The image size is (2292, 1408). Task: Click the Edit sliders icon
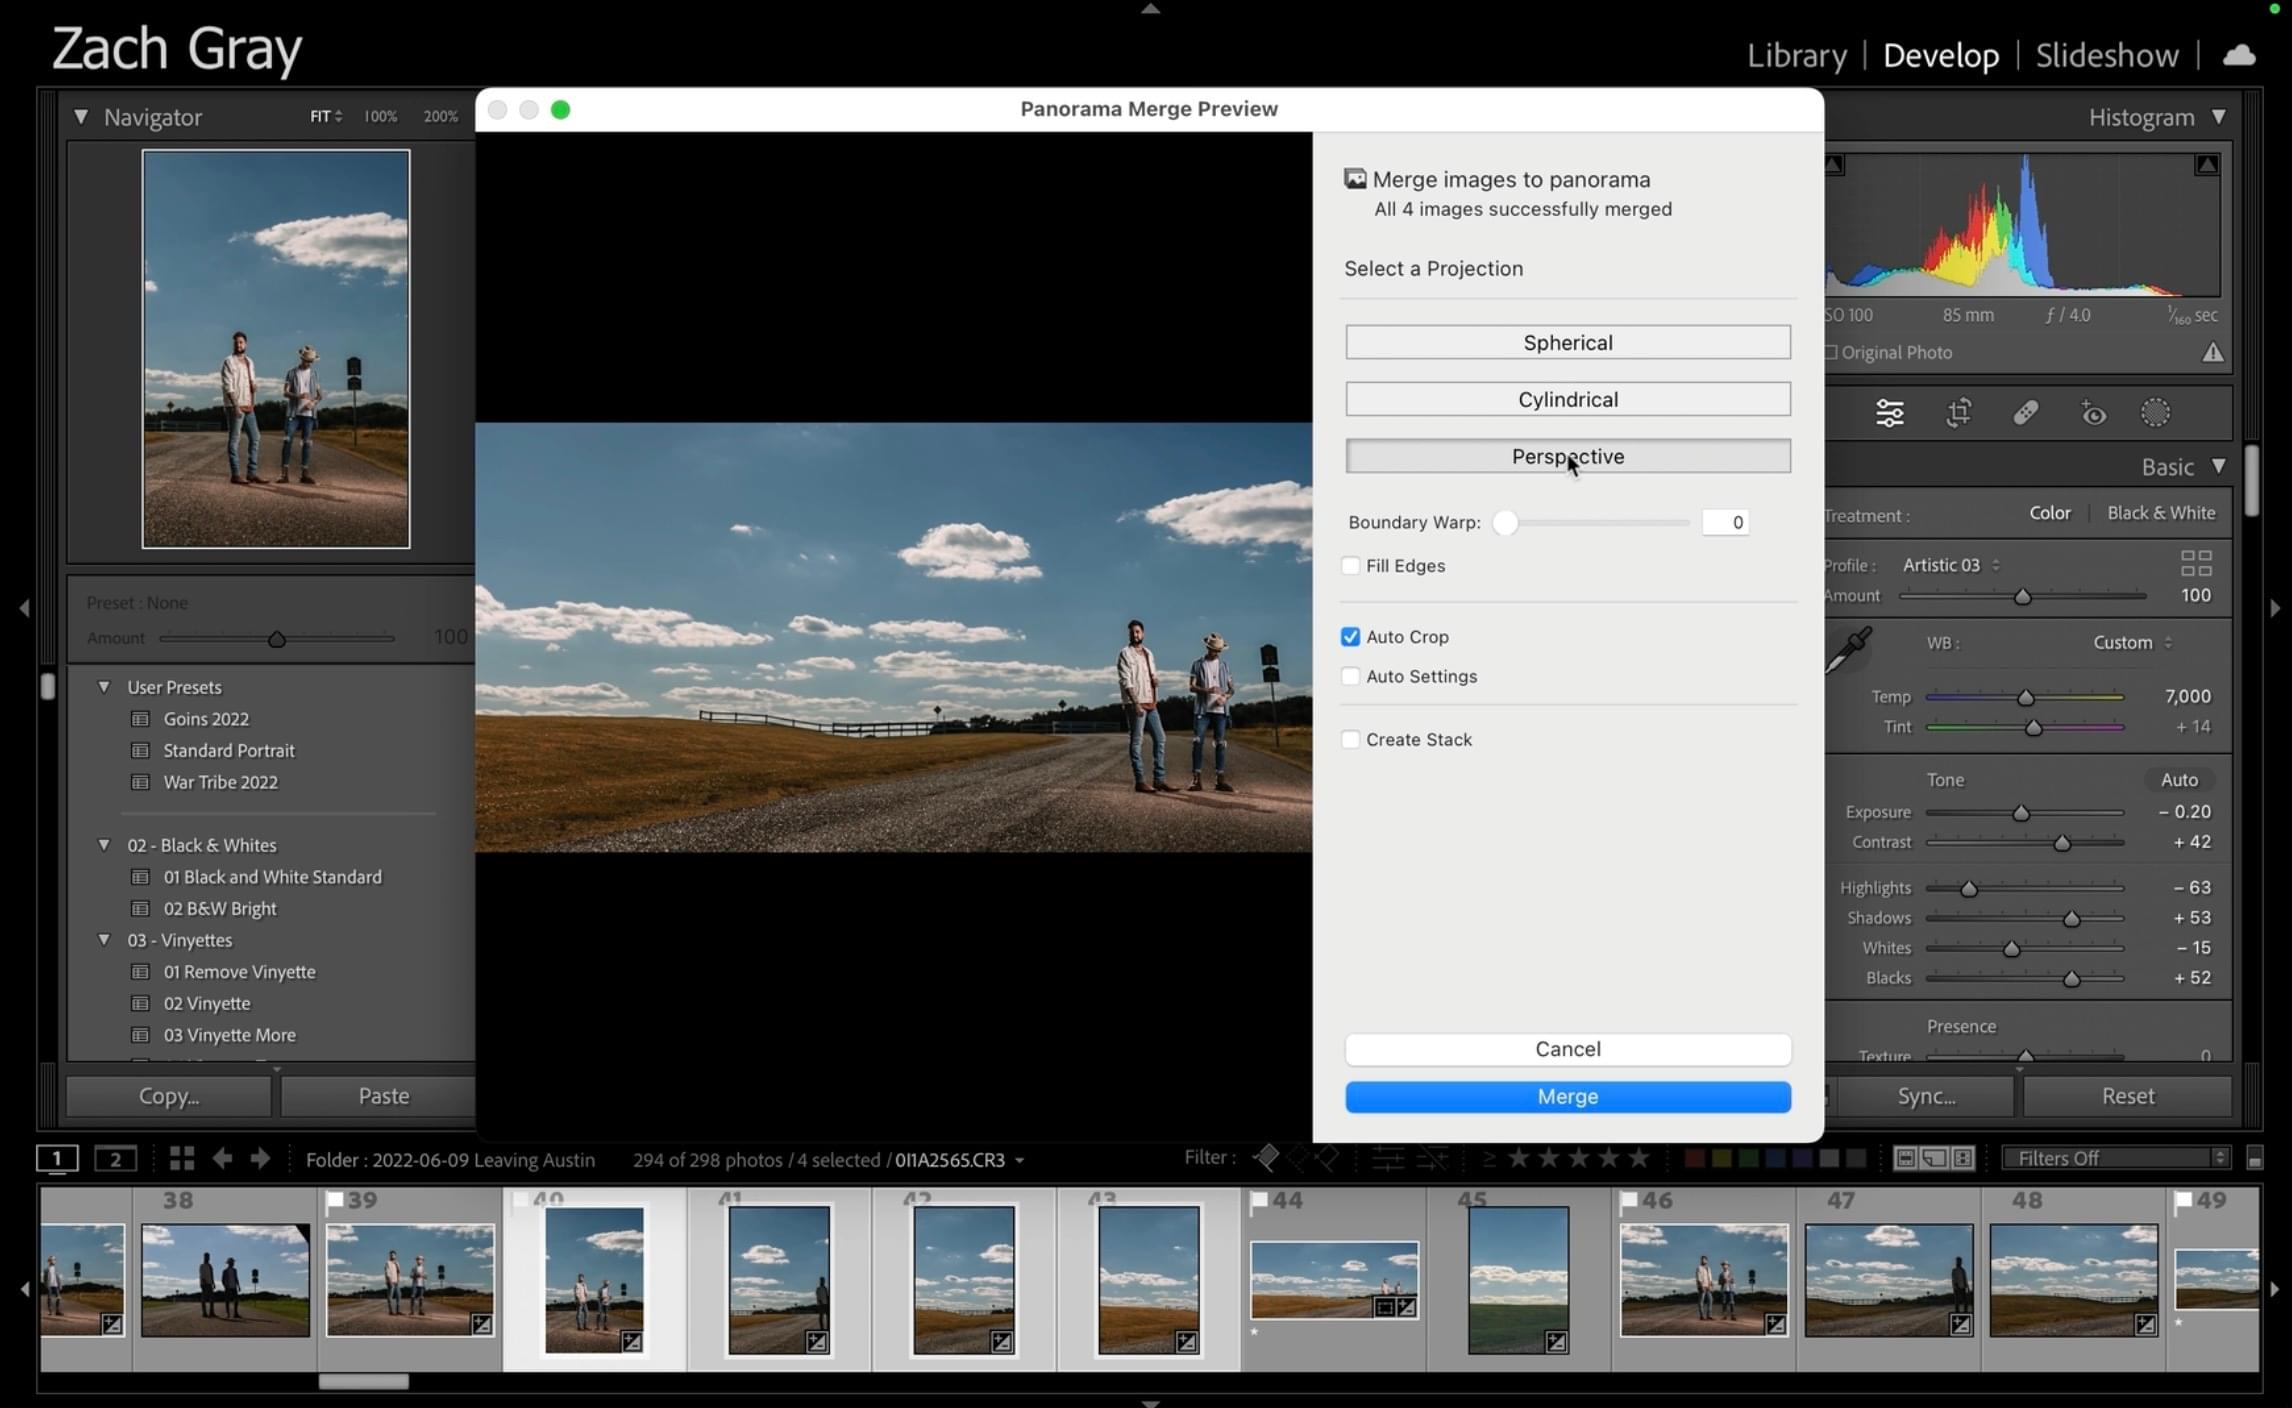[1889, 413]
